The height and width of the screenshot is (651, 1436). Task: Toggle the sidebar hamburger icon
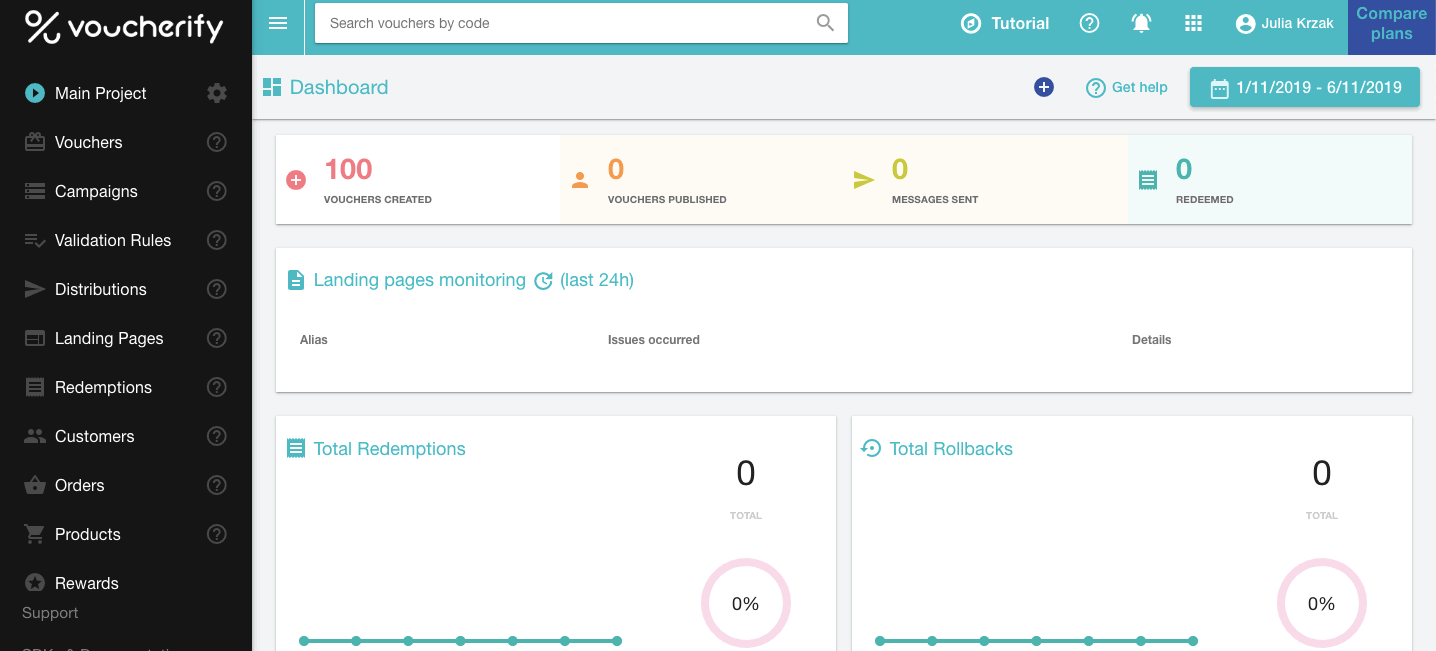(x=277, y=23)
